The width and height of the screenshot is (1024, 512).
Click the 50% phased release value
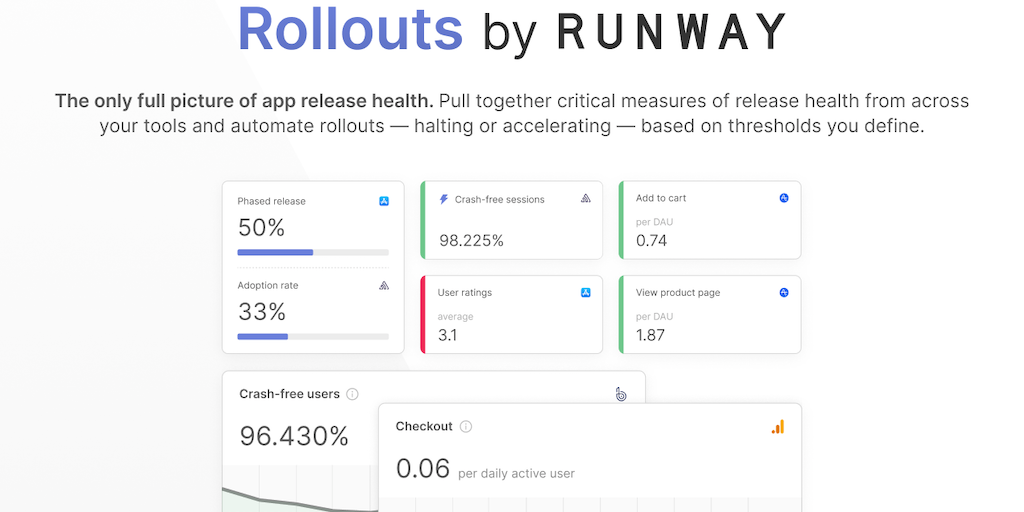(261, 228)
